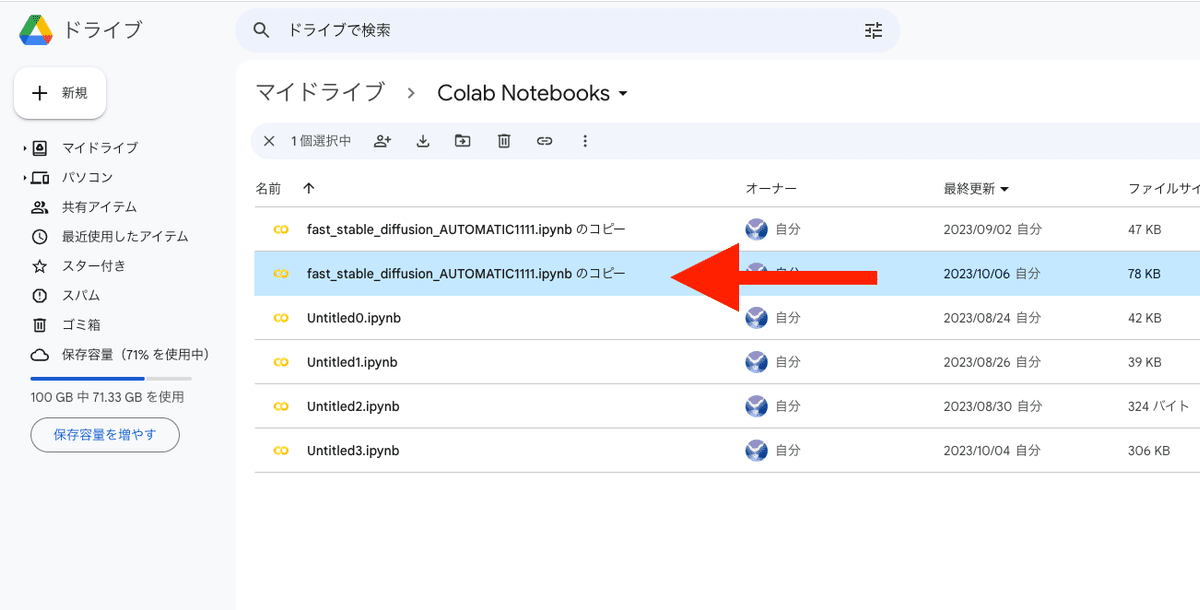Open 共有アイテム in the sidebar

coord(99,207)
